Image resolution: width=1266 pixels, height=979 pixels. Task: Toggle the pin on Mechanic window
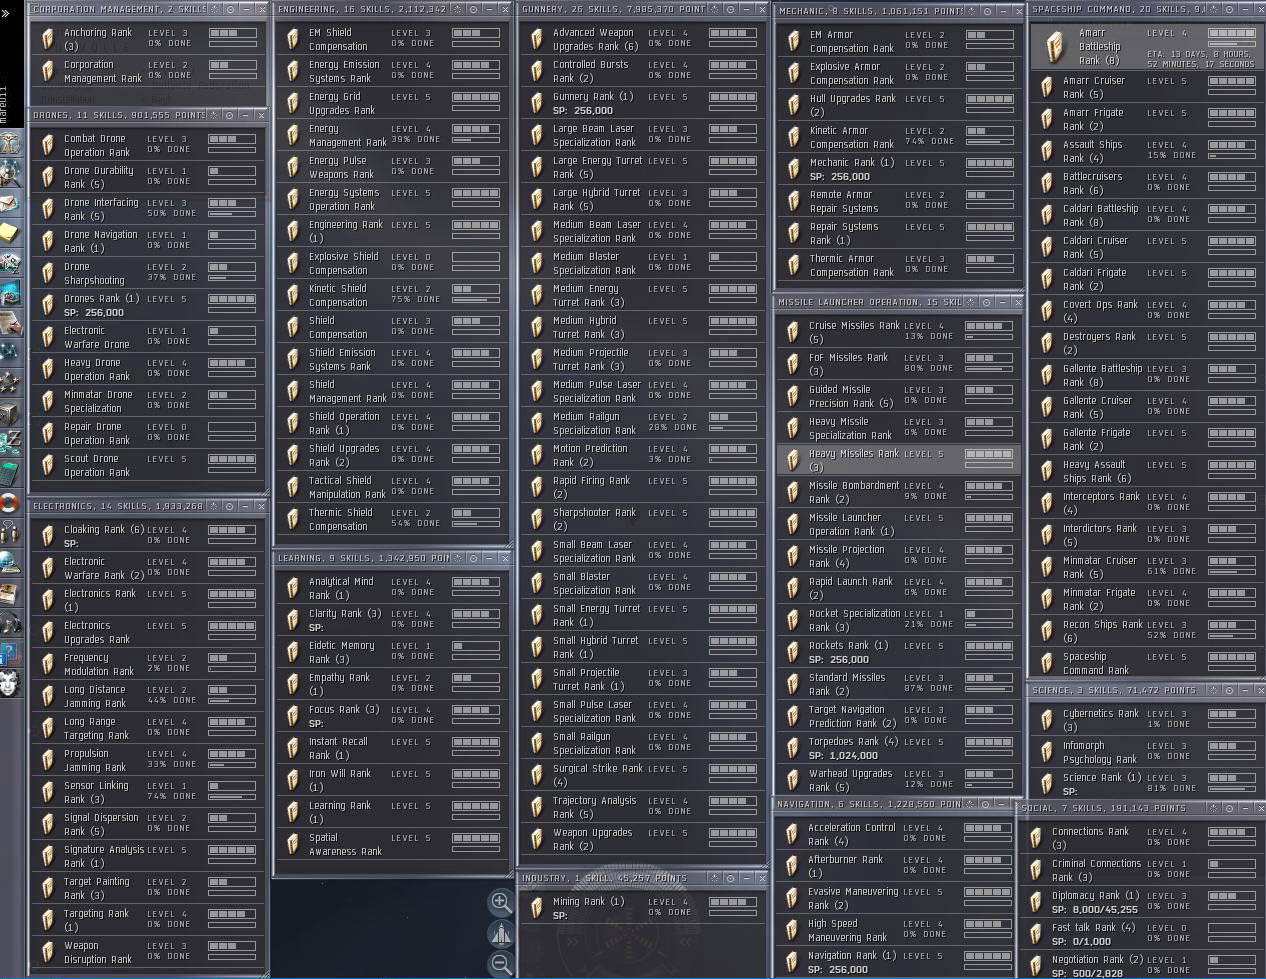pyautogui.click(x=971, y=12)
